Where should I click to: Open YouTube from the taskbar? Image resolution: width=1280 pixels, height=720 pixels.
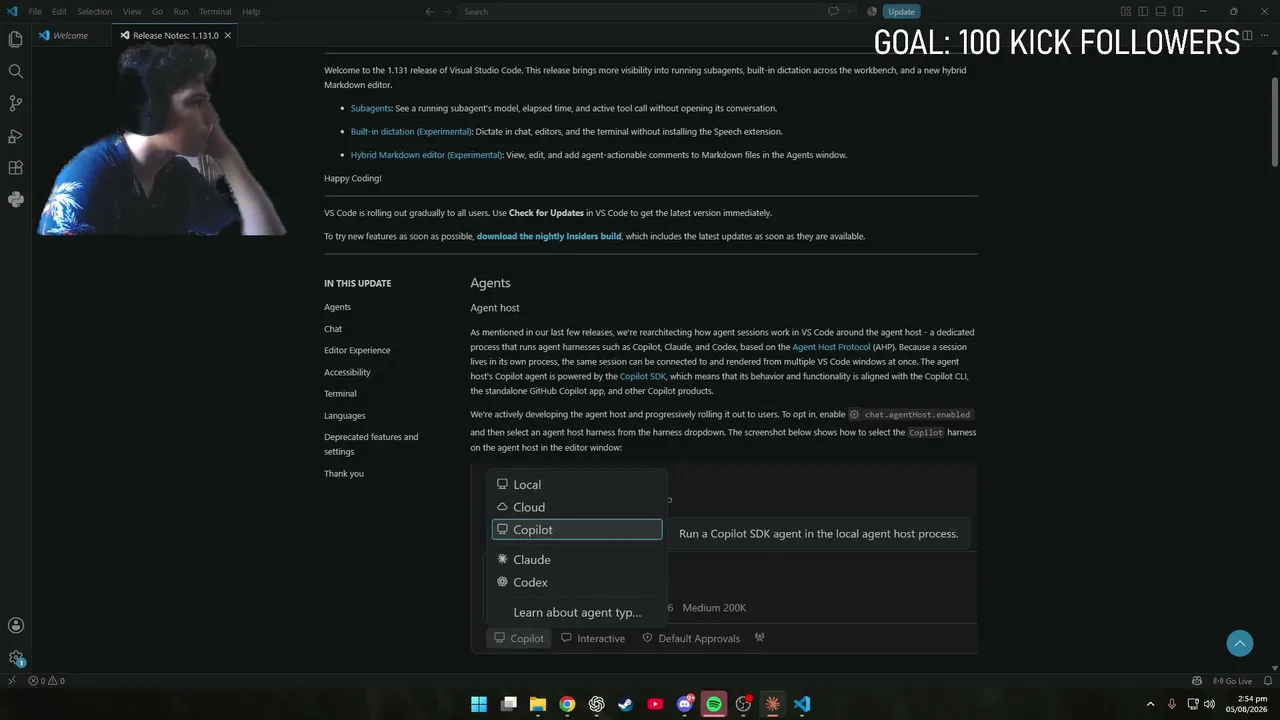point(655,704)
